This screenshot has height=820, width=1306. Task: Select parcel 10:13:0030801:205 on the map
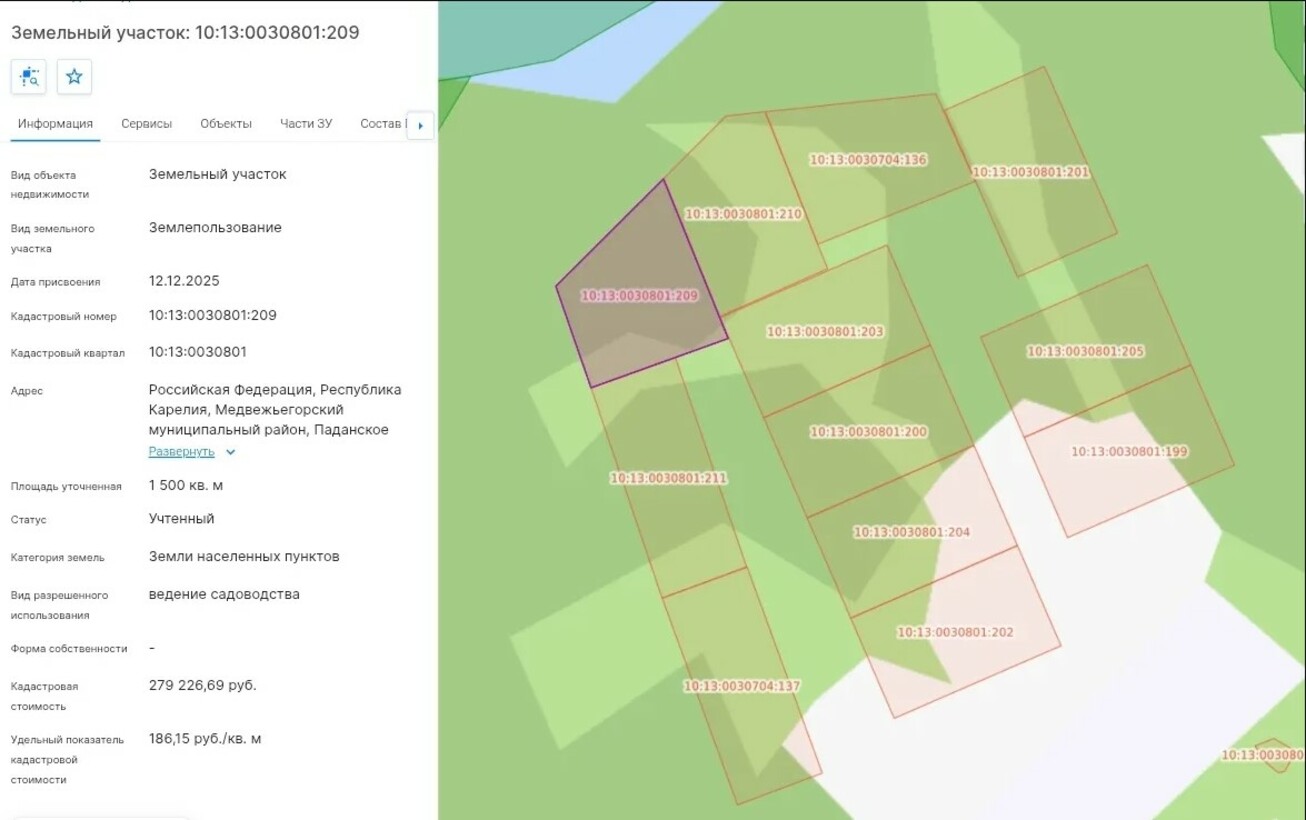[1085, 351]
